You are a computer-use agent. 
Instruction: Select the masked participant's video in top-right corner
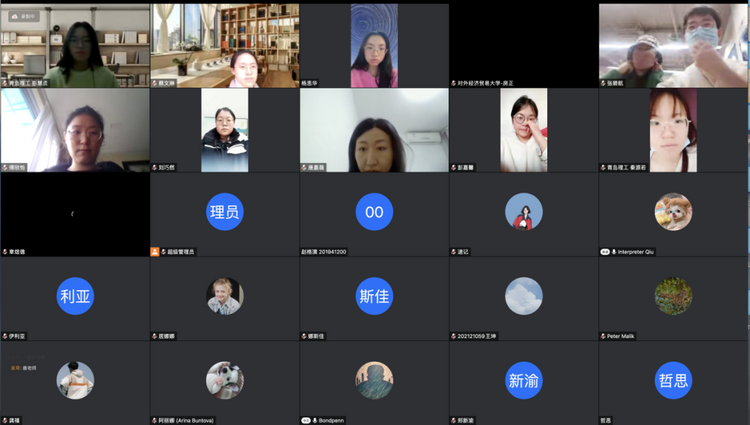673,44
